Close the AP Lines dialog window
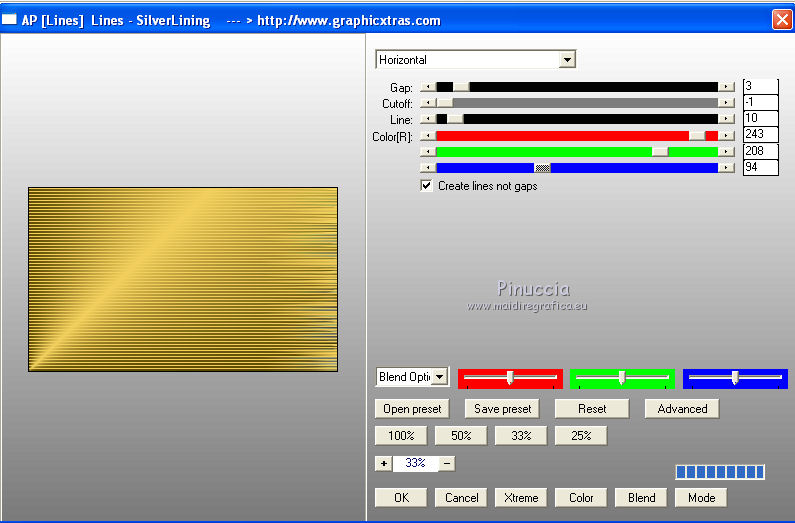The width and height of the screenshot is (795, 523). click(x=782, y=20)
